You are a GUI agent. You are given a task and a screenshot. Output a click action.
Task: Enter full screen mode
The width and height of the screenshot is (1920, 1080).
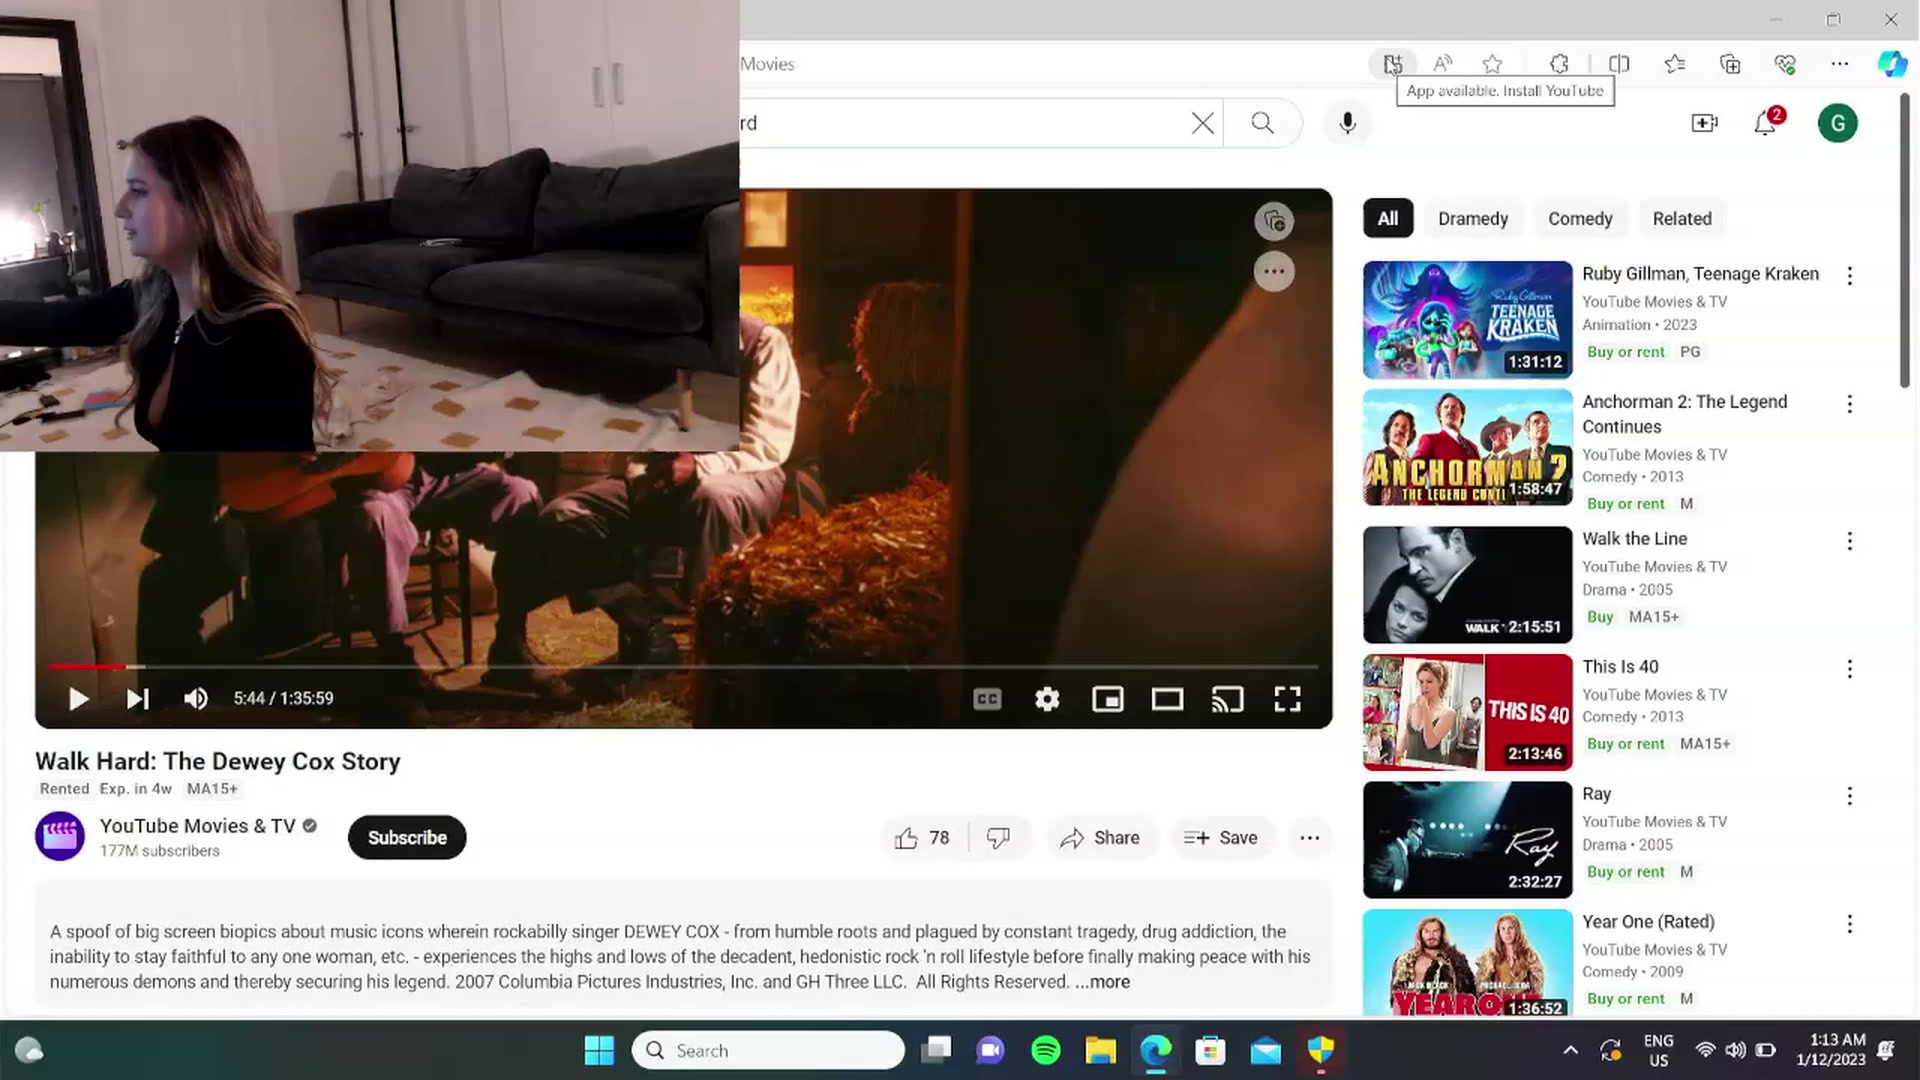[1288, 699]
